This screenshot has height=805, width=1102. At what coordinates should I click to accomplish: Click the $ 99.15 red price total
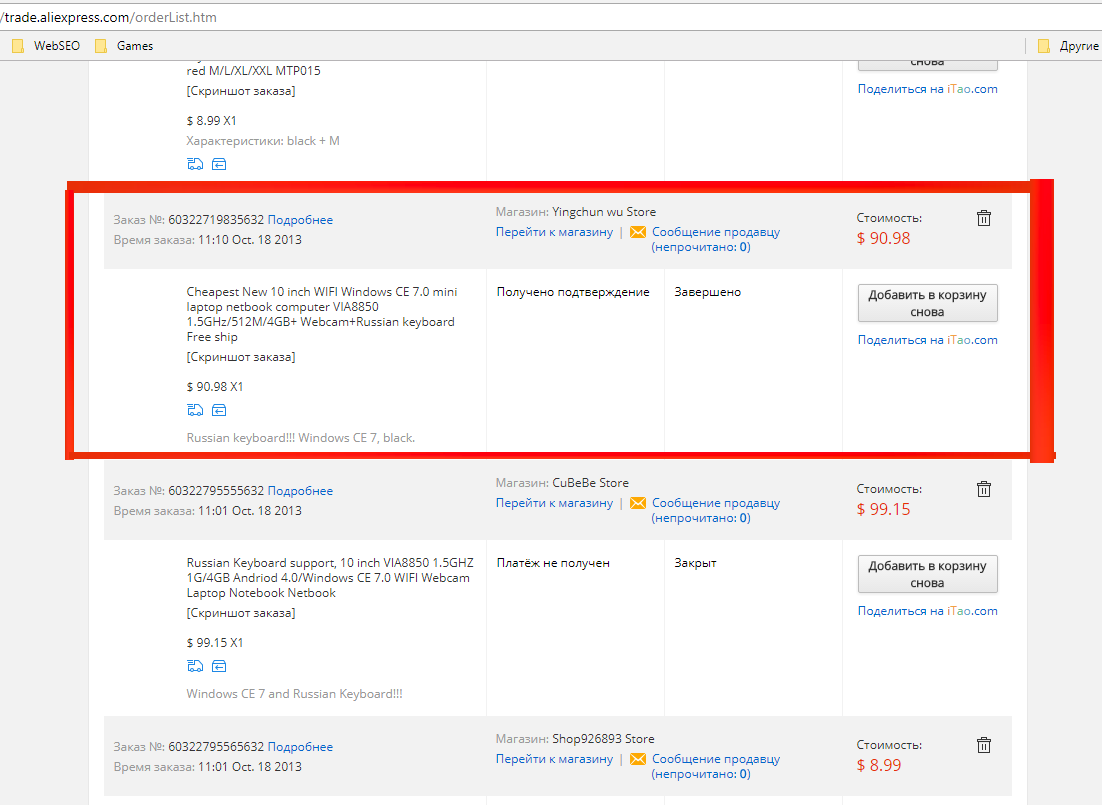pos(883,509)
